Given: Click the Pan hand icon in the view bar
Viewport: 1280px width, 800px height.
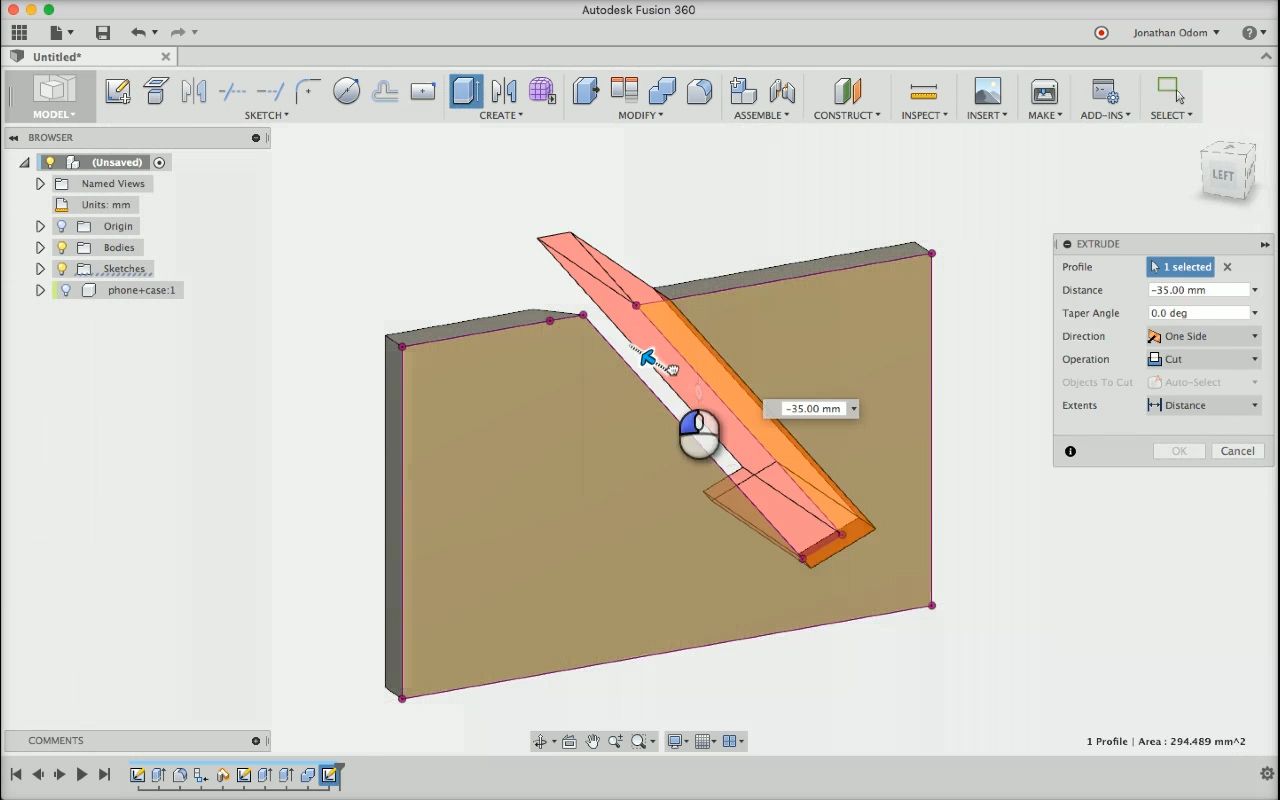Looking at the screenshot, I should (592, 741).
